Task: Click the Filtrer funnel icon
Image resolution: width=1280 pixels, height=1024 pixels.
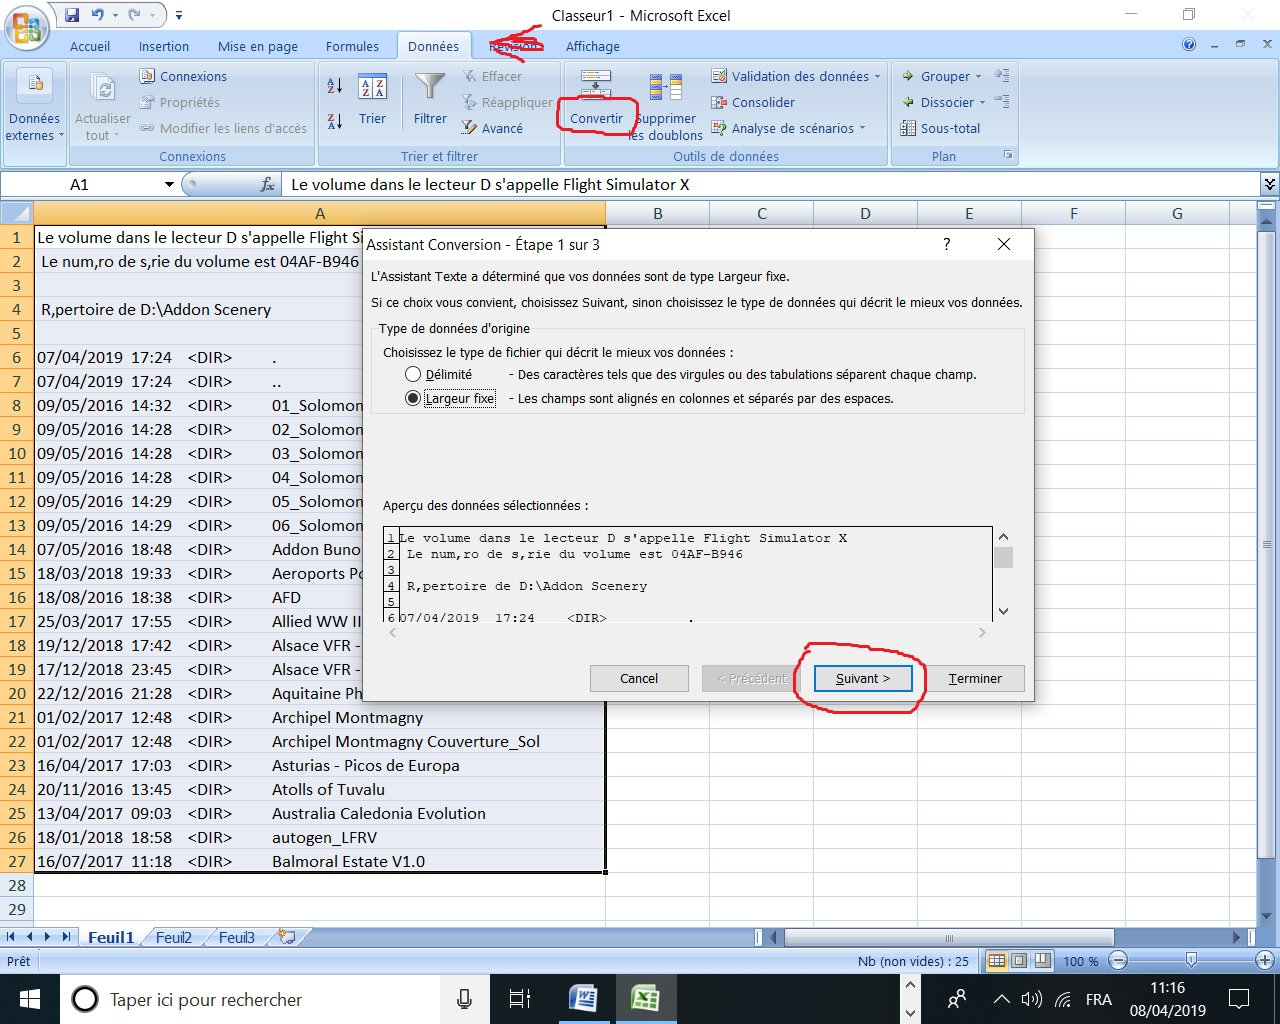Action: click(430, 88)
